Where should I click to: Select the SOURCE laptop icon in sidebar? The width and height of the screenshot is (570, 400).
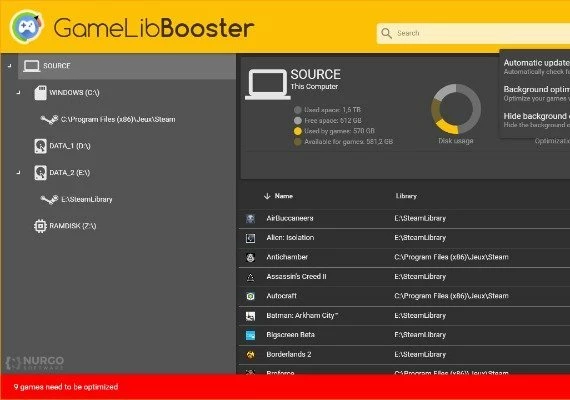tap(32, 66)
